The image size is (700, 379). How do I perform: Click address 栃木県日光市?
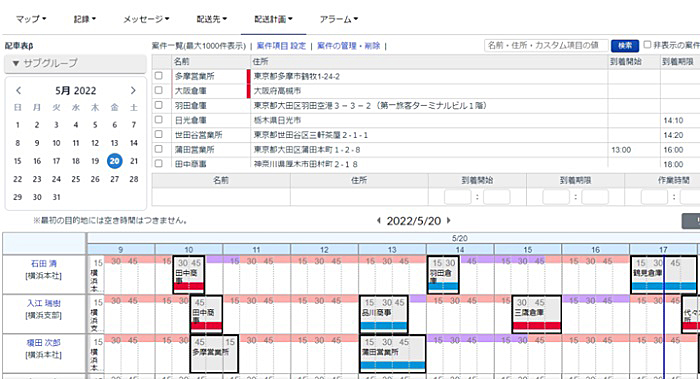click(277, 120)
